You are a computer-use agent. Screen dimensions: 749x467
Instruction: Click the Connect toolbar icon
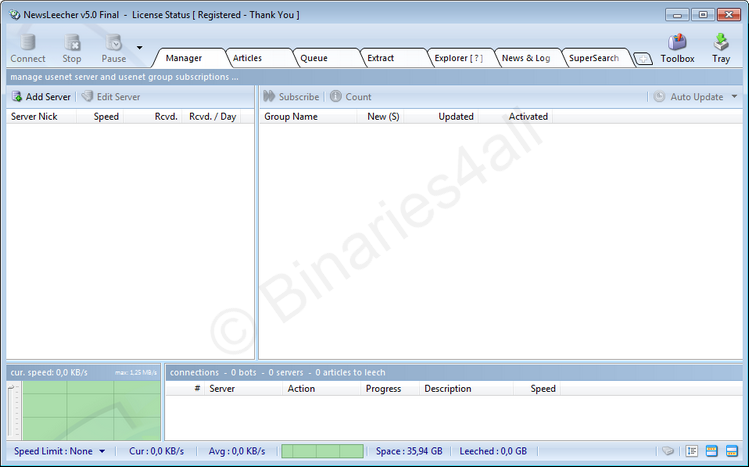pyautogui.click(x=28, y=48)
